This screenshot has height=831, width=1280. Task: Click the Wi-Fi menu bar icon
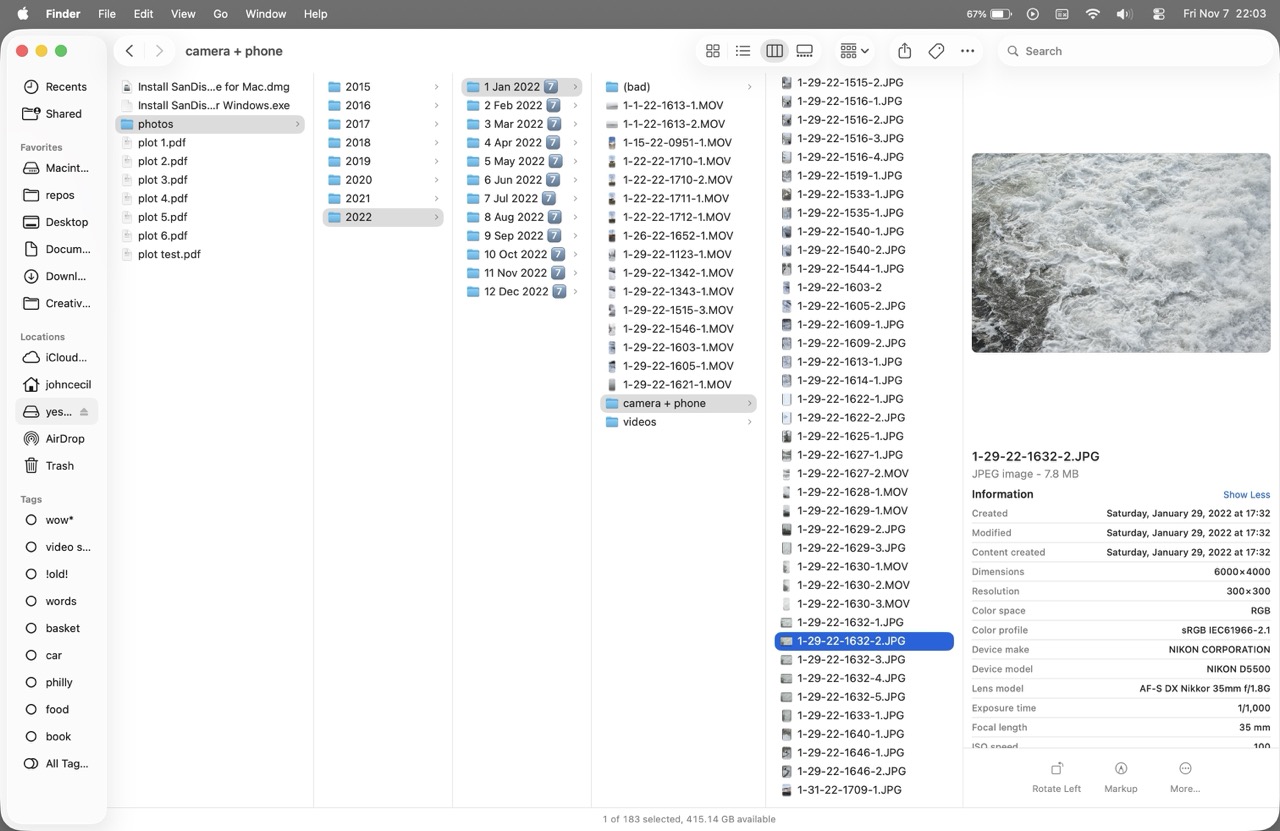[1092, 14]
